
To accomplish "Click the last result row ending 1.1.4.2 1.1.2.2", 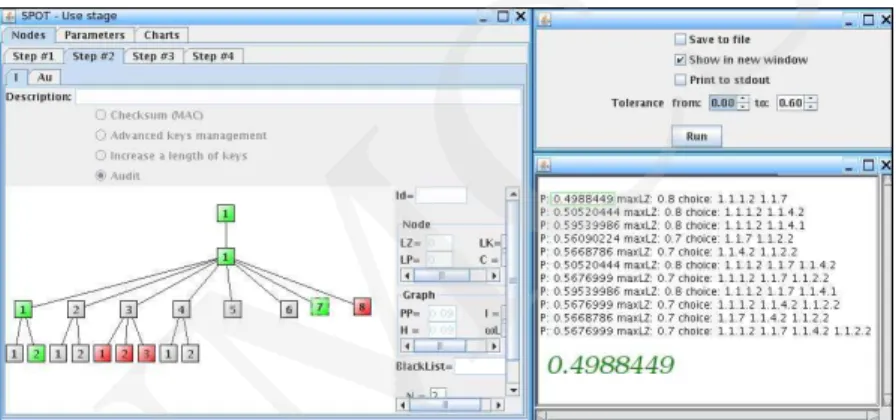I will click(705, 331).
